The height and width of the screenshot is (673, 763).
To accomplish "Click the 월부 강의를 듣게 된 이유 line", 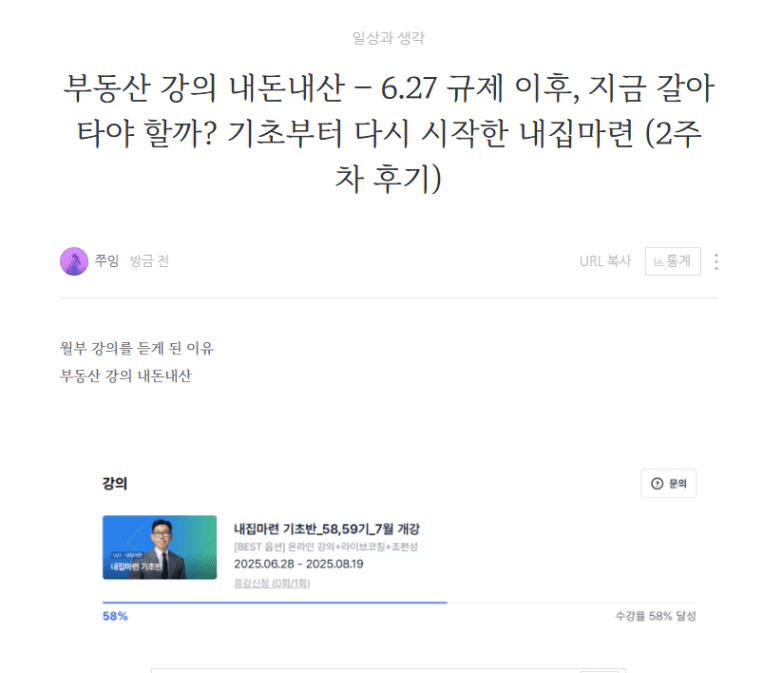I will pos(137,348).
